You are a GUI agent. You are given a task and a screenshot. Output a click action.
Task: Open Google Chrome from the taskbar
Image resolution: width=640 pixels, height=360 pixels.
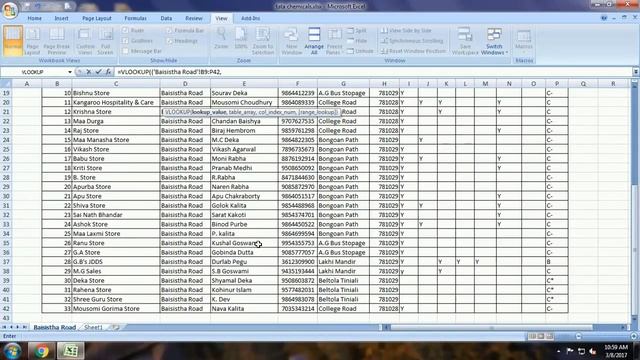pyautogui.click(x=41, y=351)
